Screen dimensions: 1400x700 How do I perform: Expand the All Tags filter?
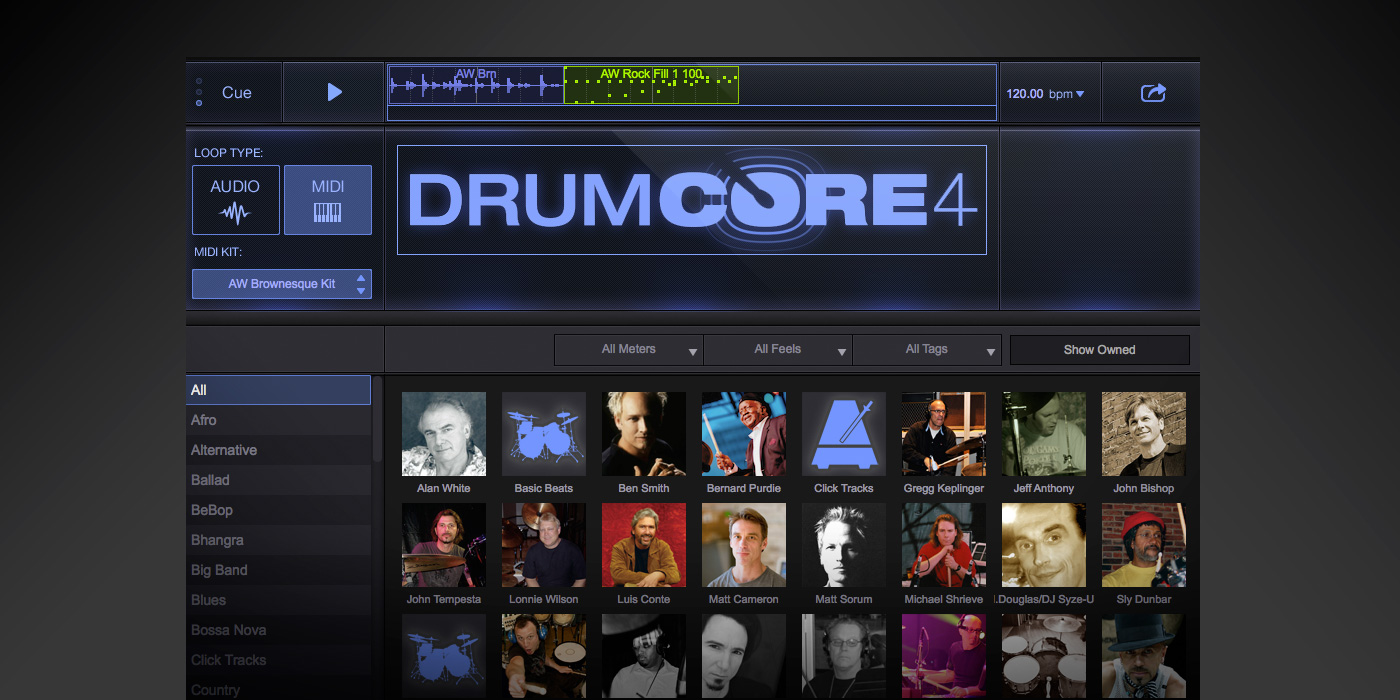coord(927,350)
